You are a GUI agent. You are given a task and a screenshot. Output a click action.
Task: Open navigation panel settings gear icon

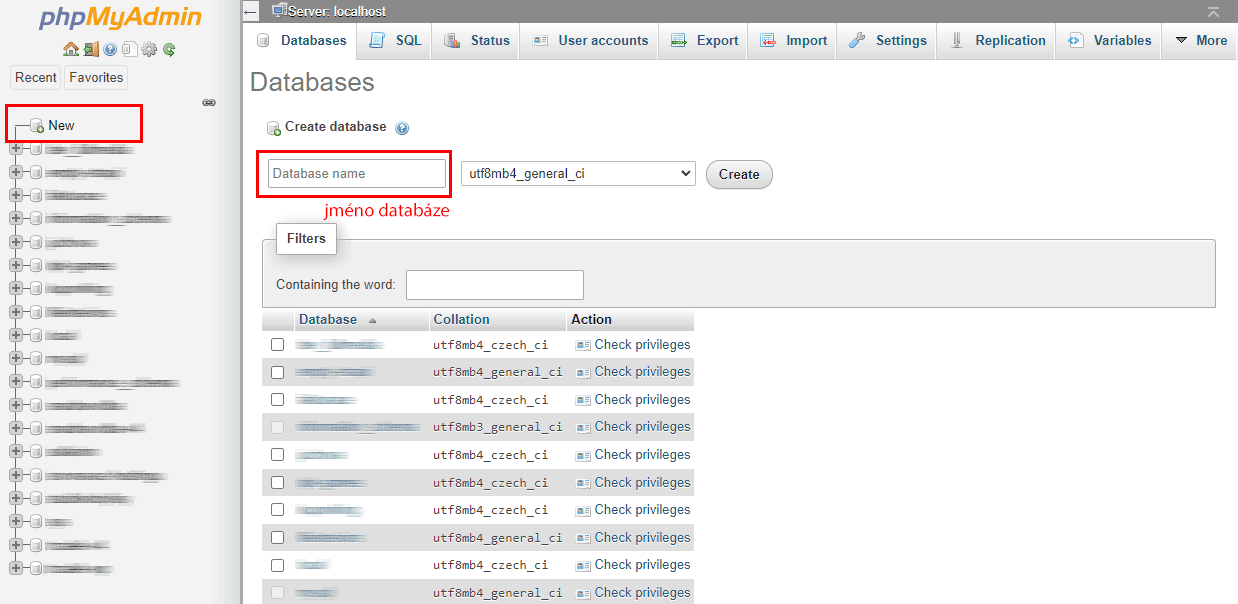149,49
